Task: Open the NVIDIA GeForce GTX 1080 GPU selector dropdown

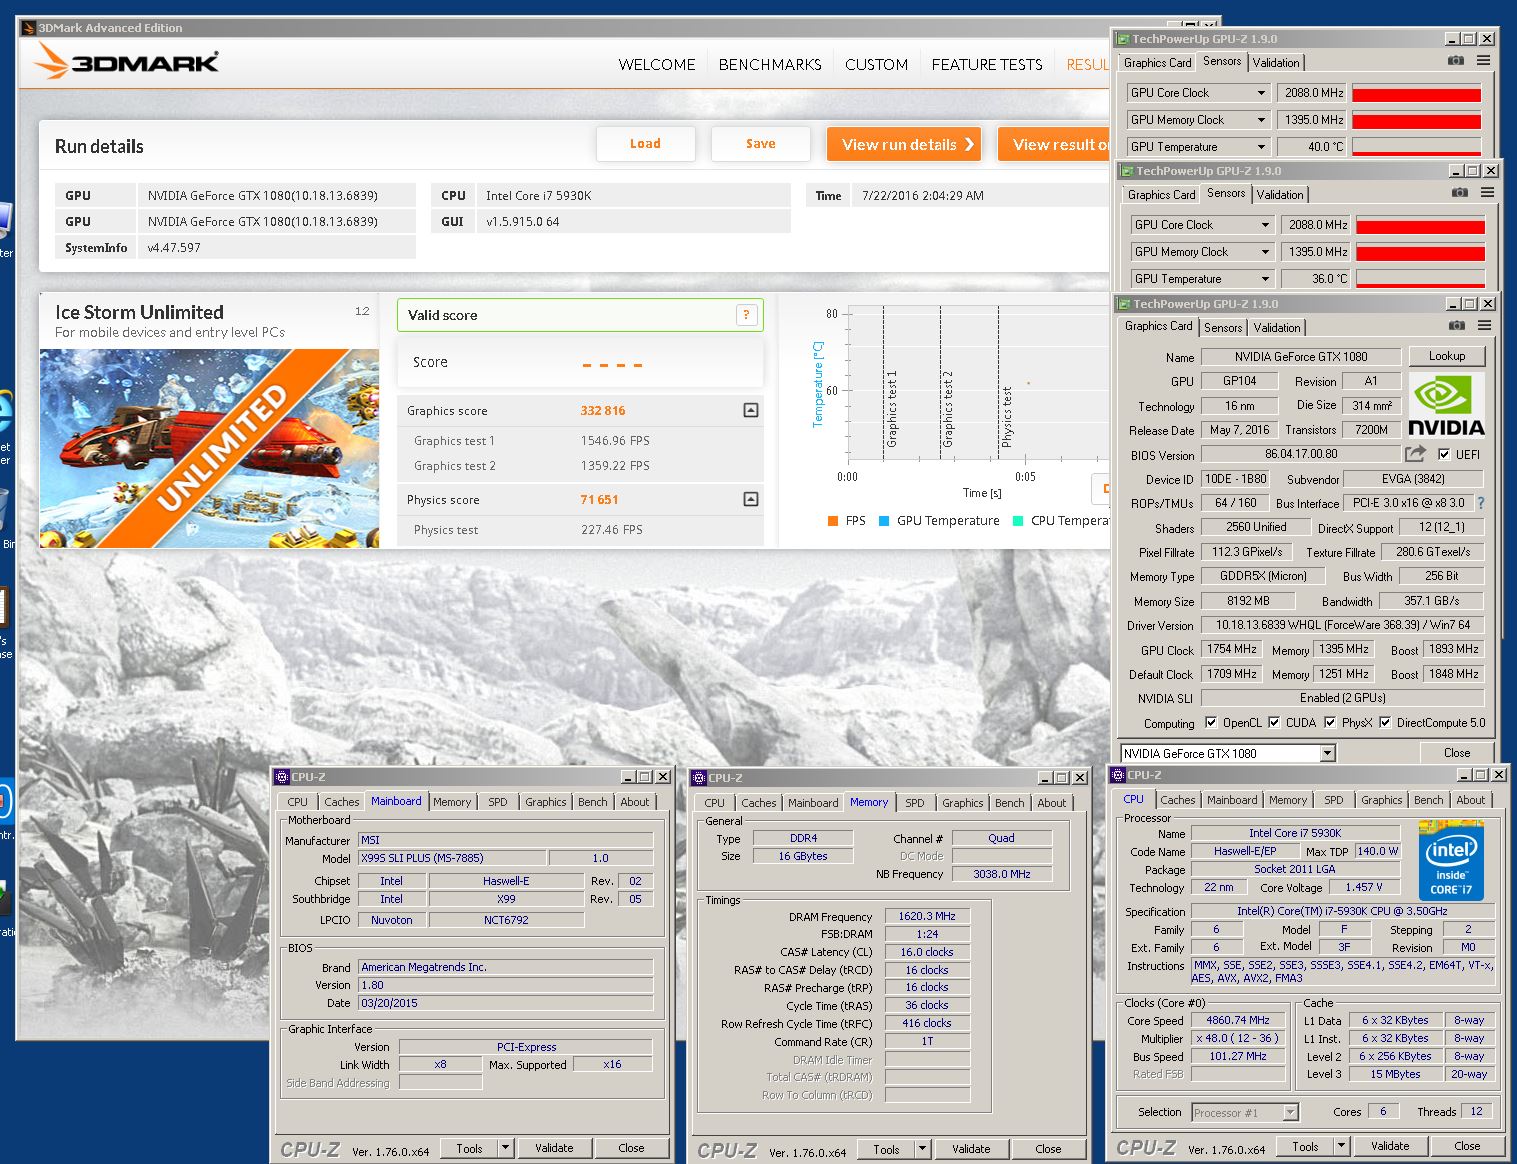Action: coord(1328,753)
